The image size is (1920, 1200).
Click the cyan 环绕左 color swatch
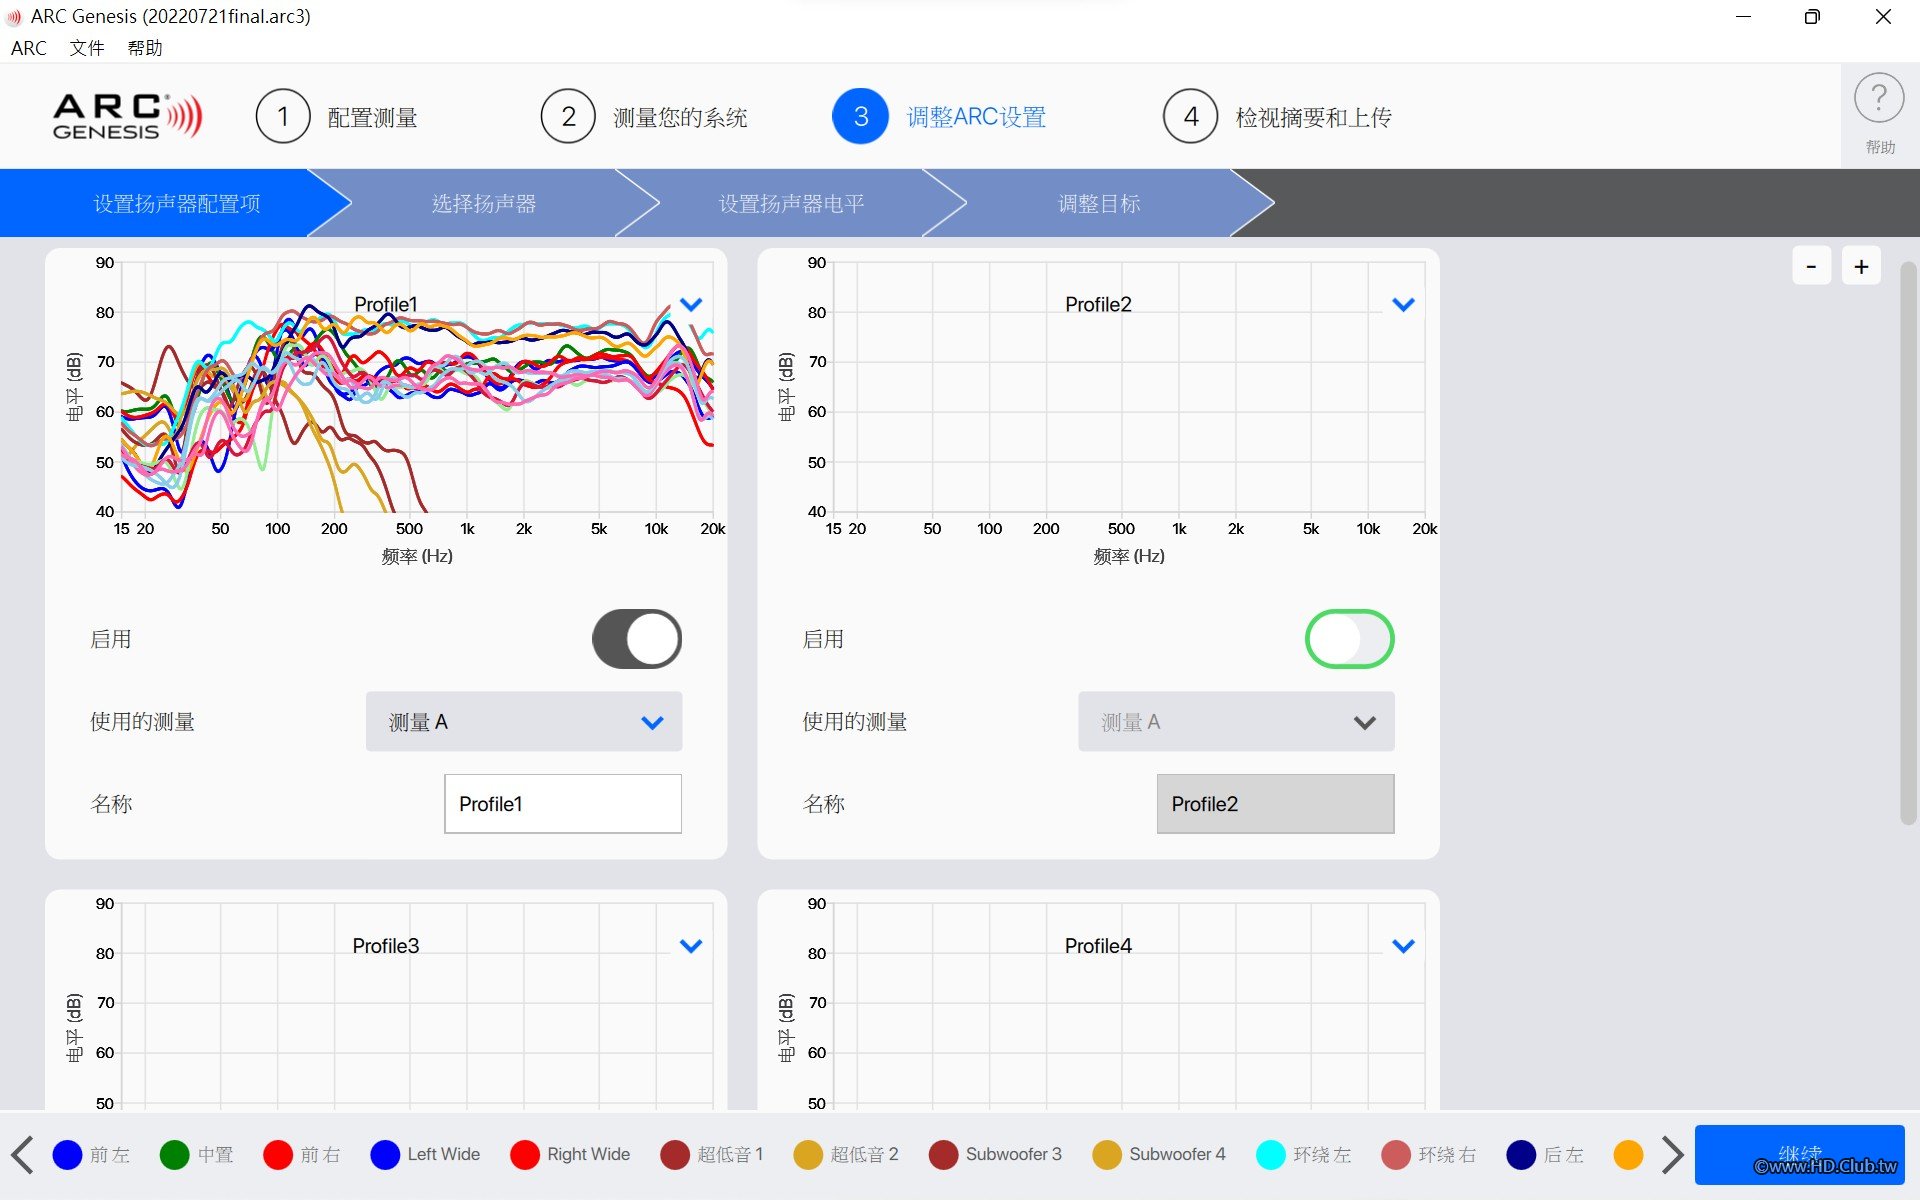1270,1154
